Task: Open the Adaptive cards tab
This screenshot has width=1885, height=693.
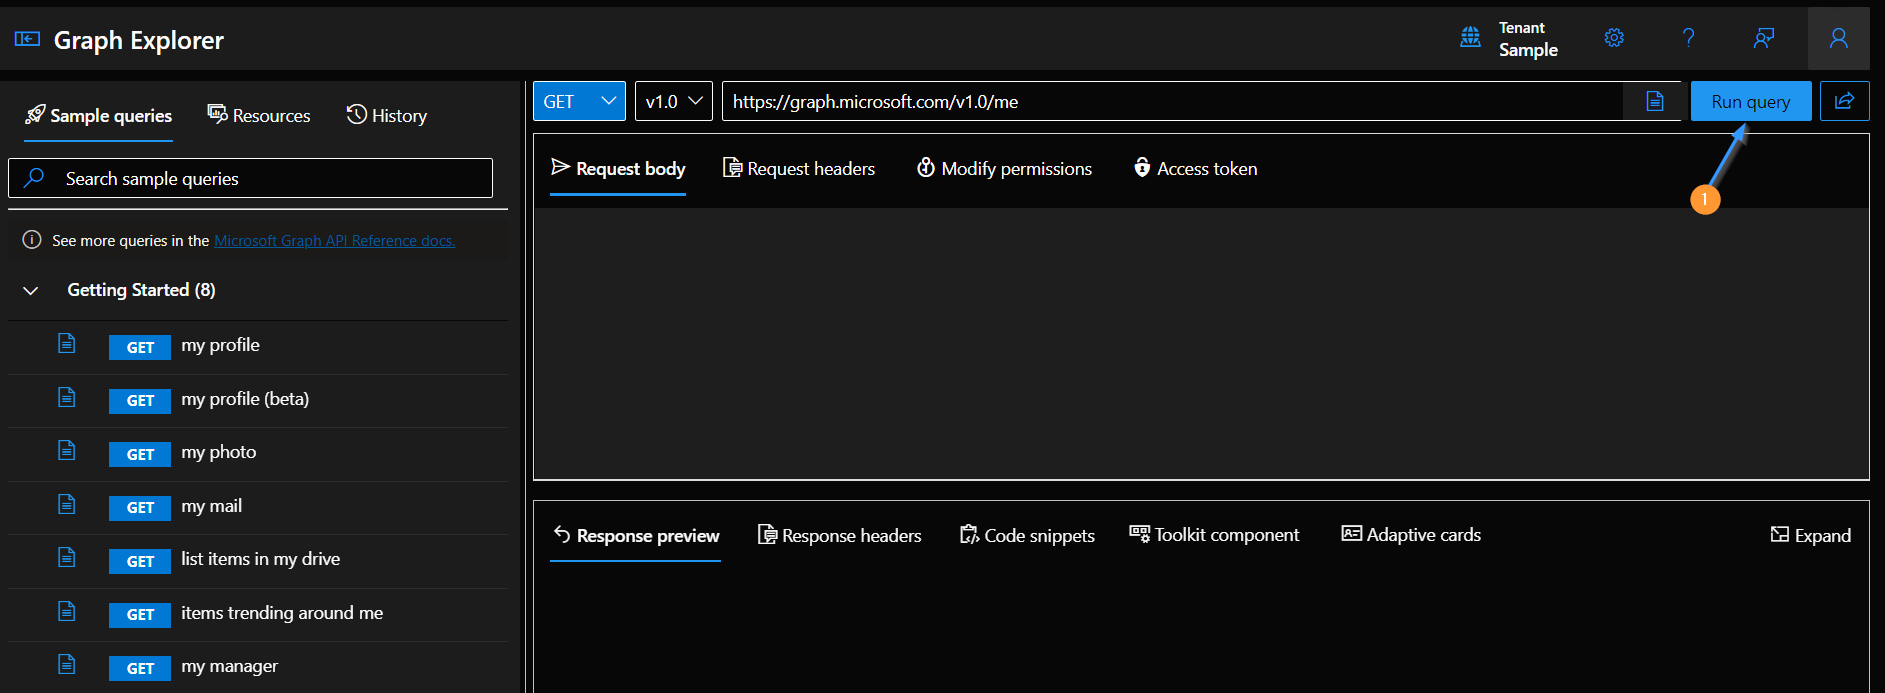Action: [x=1411, y=535]
